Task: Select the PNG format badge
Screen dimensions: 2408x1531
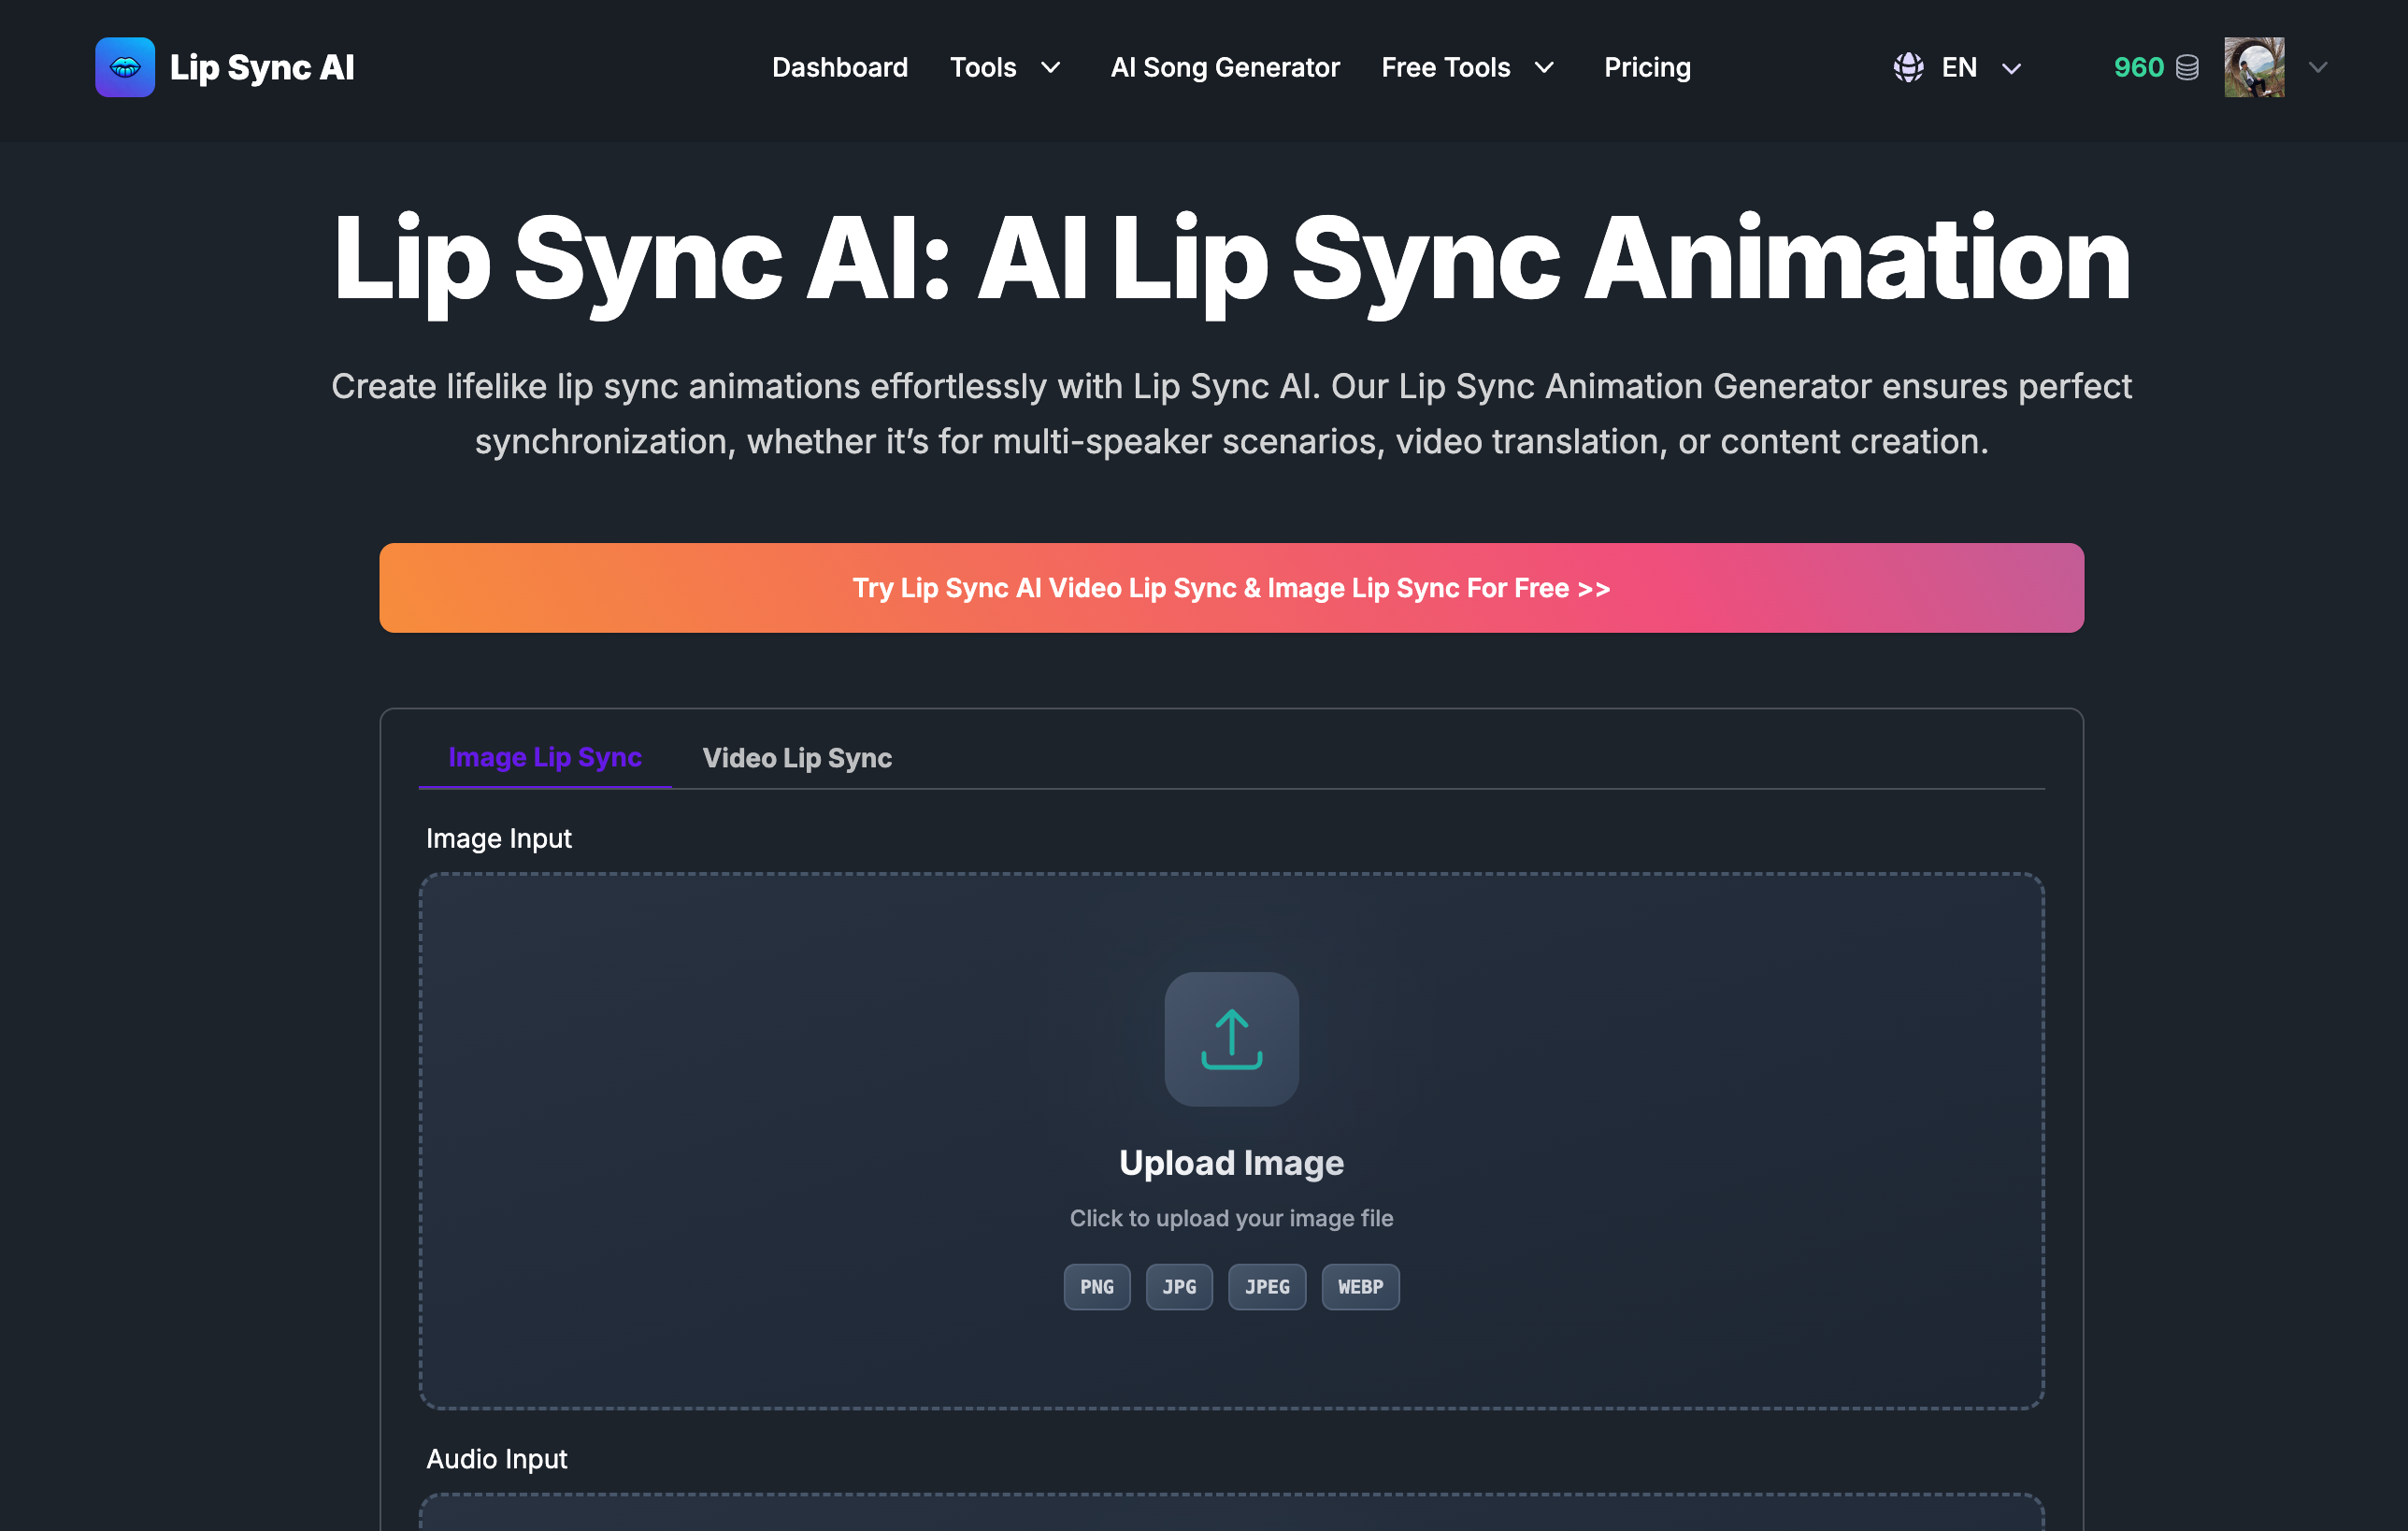Action: tap(1096, 1287)
